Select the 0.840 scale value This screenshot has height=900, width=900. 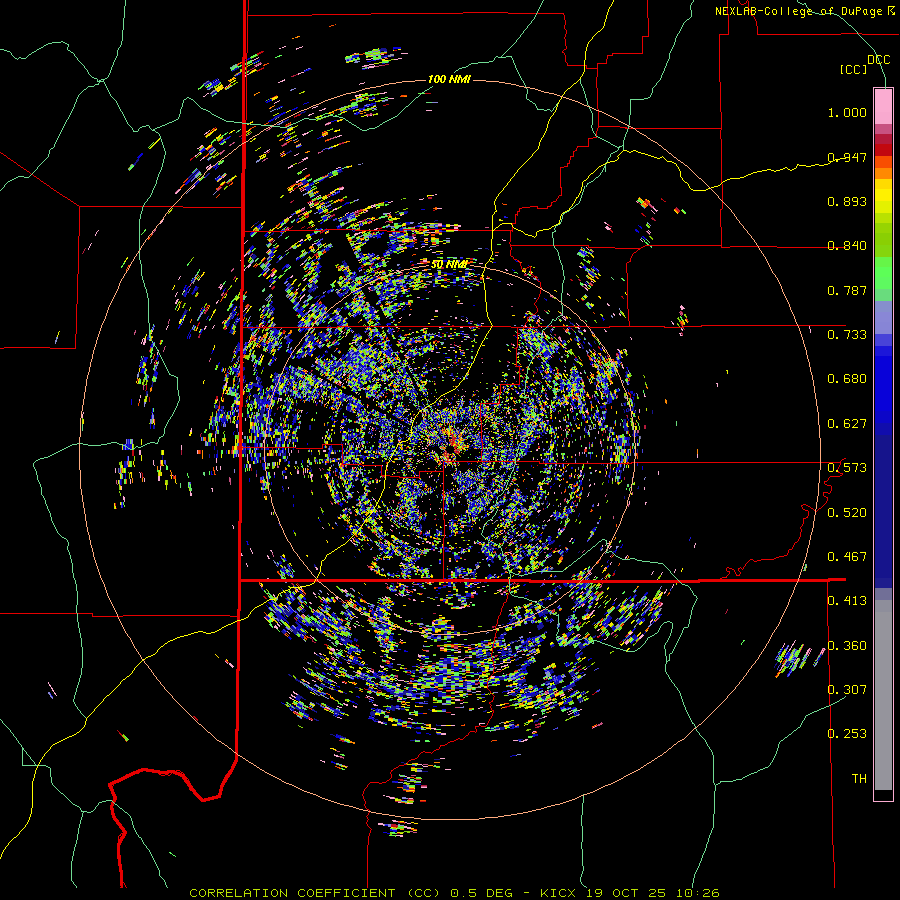tap(847, 246)
